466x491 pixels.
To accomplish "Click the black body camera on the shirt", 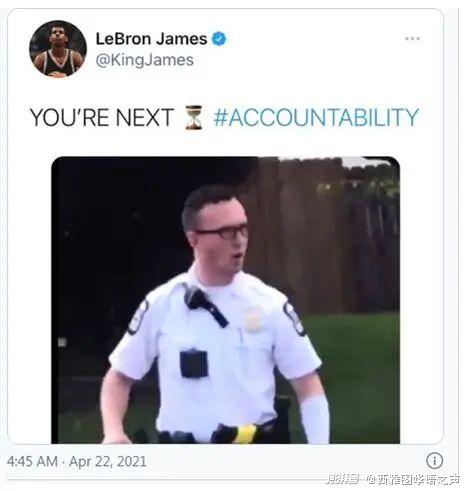I will tap(194, 363).
